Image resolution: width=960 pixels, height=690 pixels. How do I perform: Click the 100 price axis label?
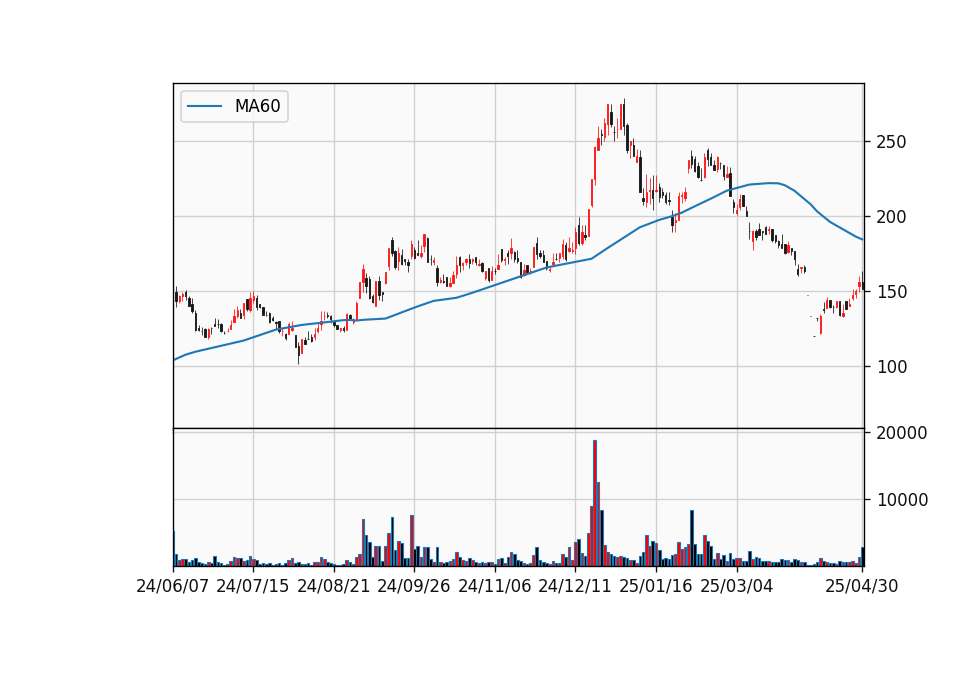click(x=891, y=367)
